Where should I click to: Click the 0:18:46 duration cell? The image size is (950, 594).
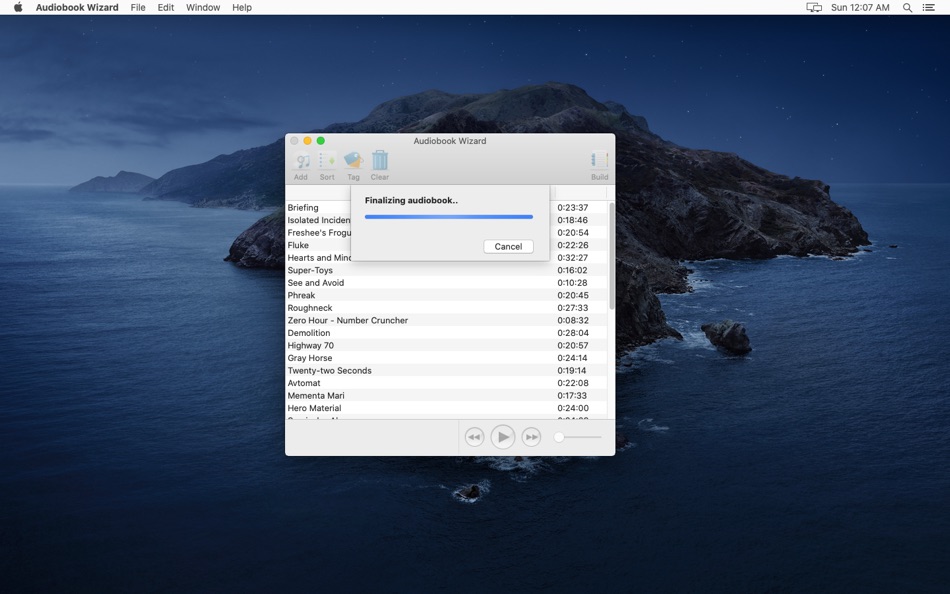pos(573,220)
